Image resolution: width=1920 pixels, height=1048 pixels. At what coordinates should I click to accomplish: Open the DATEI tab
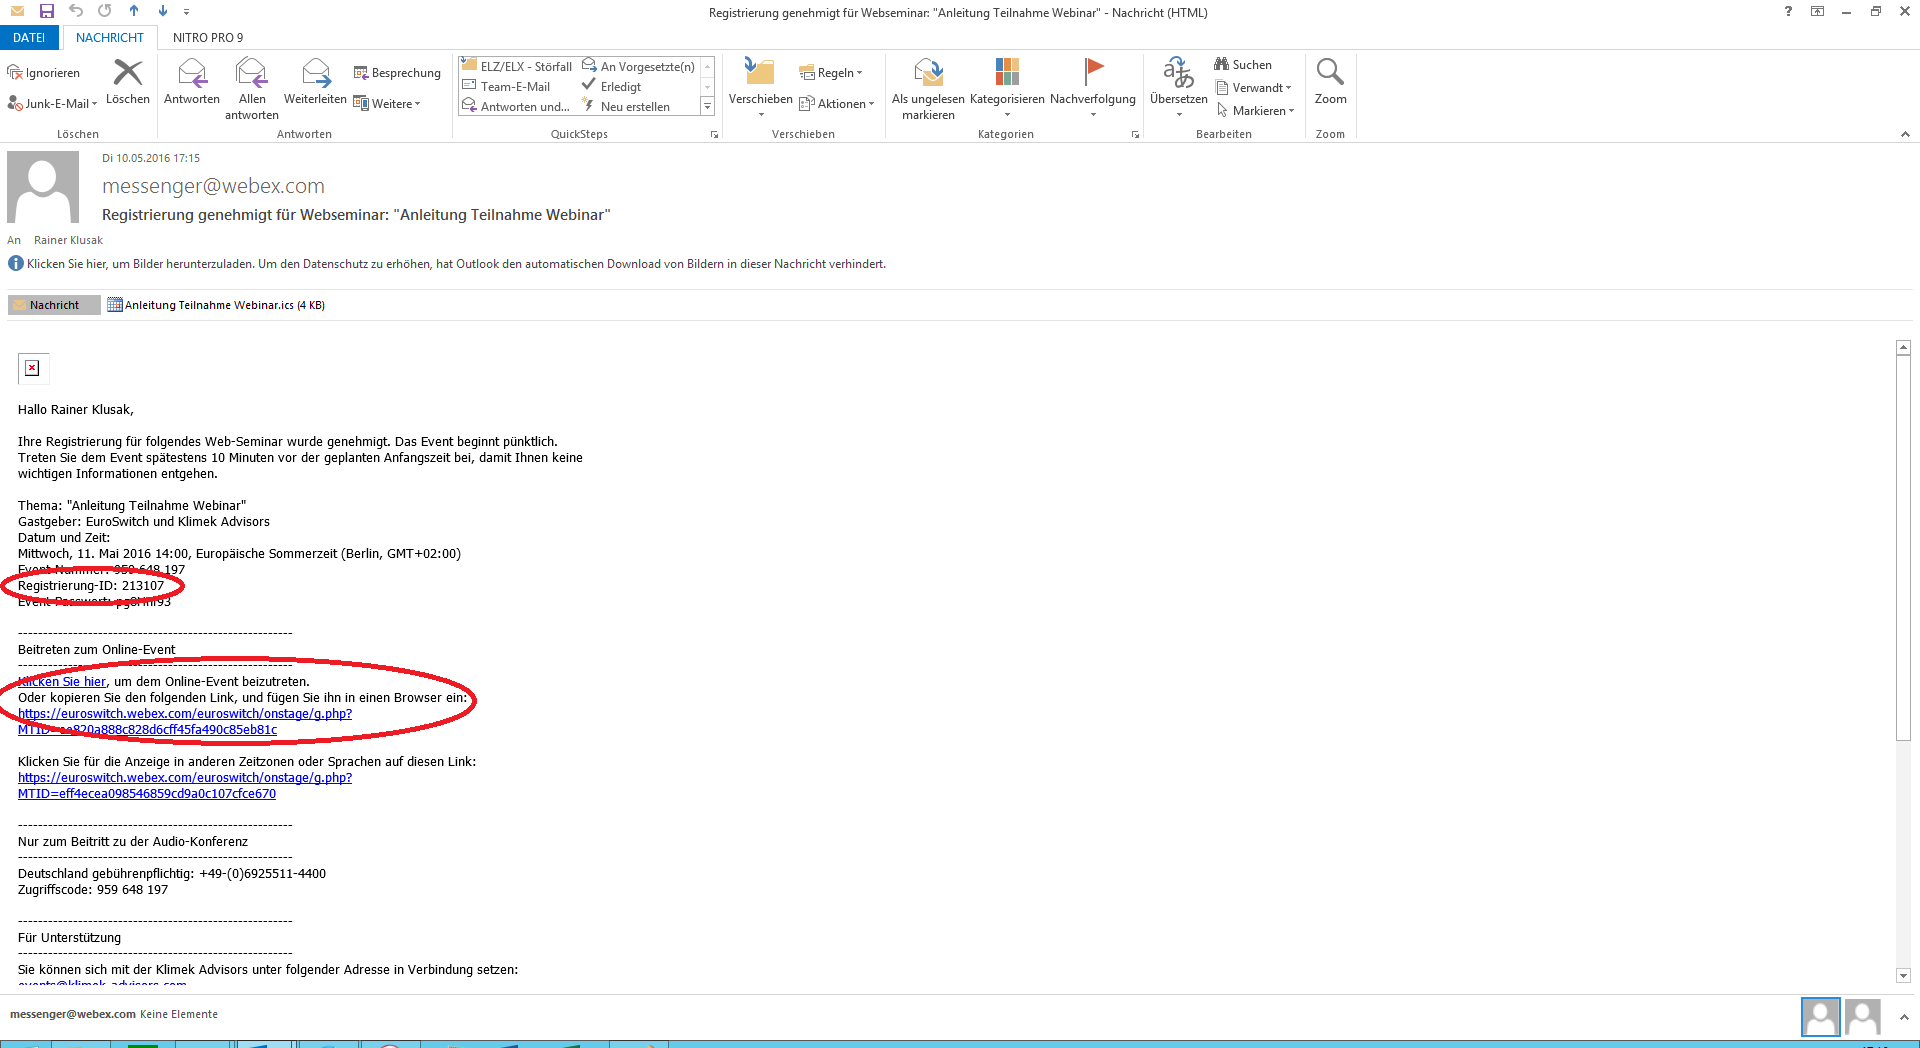coord(29,37)
